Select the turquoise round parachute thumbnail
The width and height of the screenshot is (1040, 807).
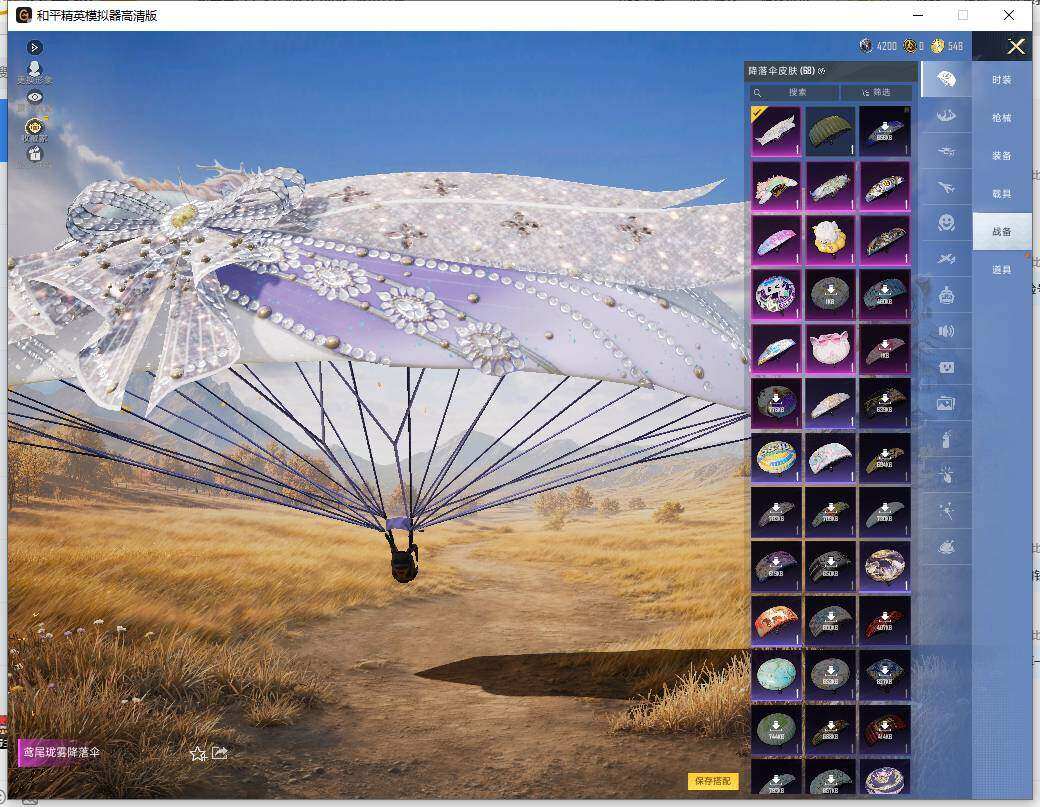pyautogui.click(x=776, y=674)
